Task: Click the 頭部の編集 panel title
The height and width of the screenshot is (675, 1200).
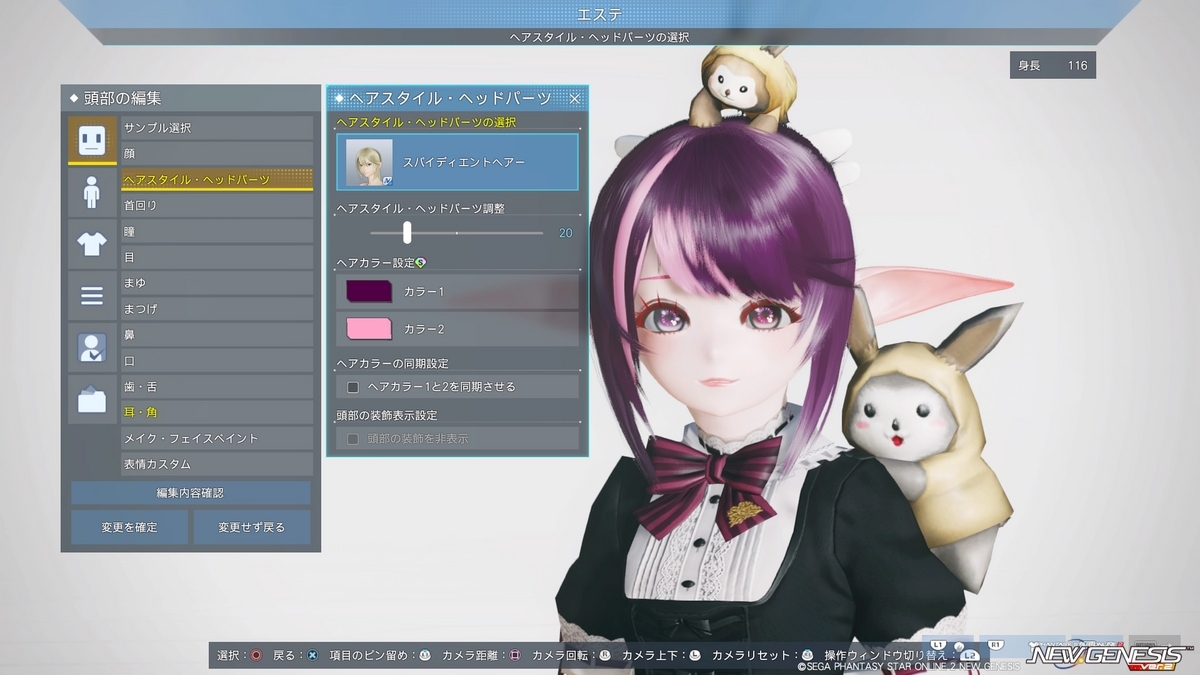Action: click(123, 98)
